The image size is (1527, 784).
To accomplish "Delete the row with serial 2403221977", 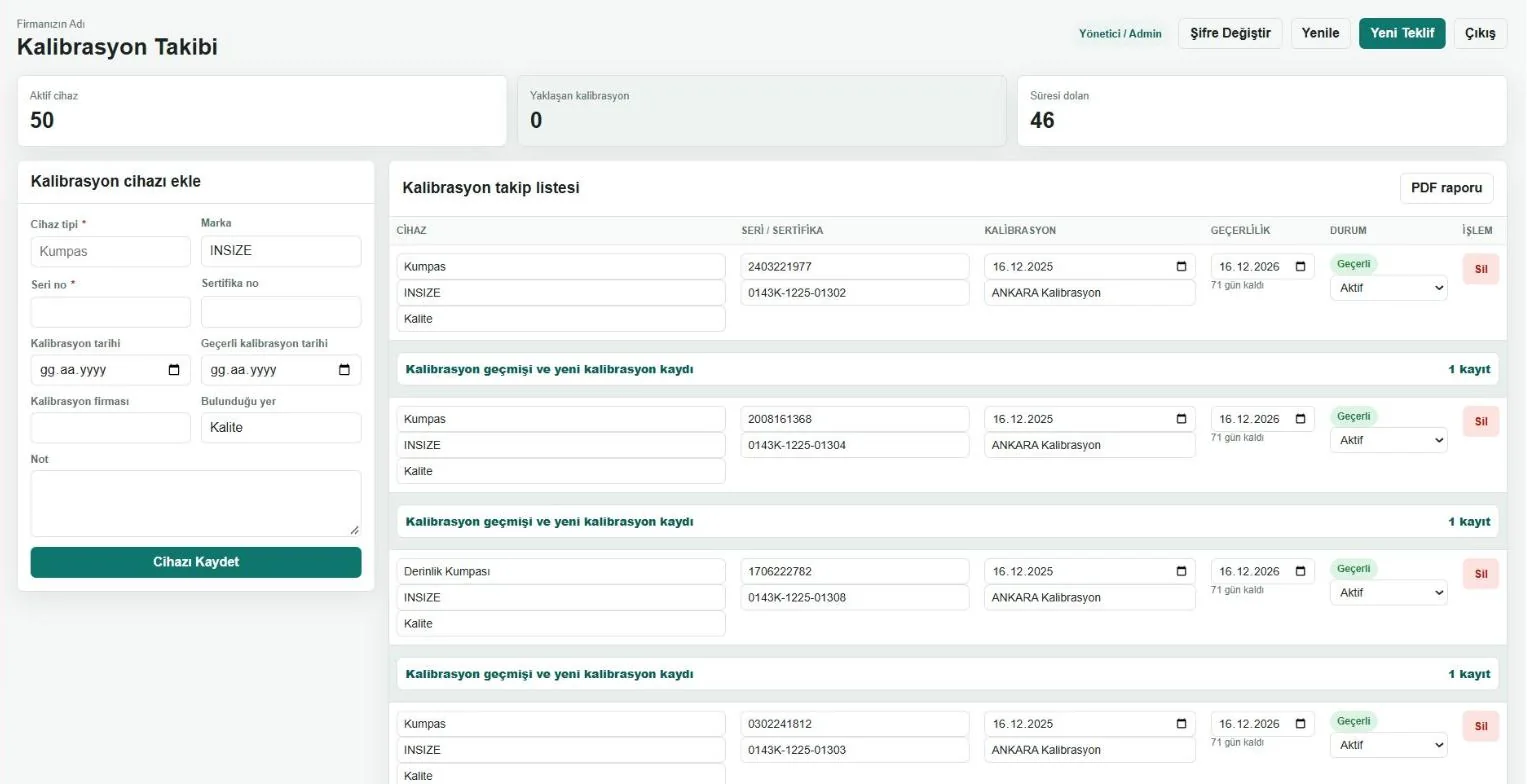I will 1480,269.
